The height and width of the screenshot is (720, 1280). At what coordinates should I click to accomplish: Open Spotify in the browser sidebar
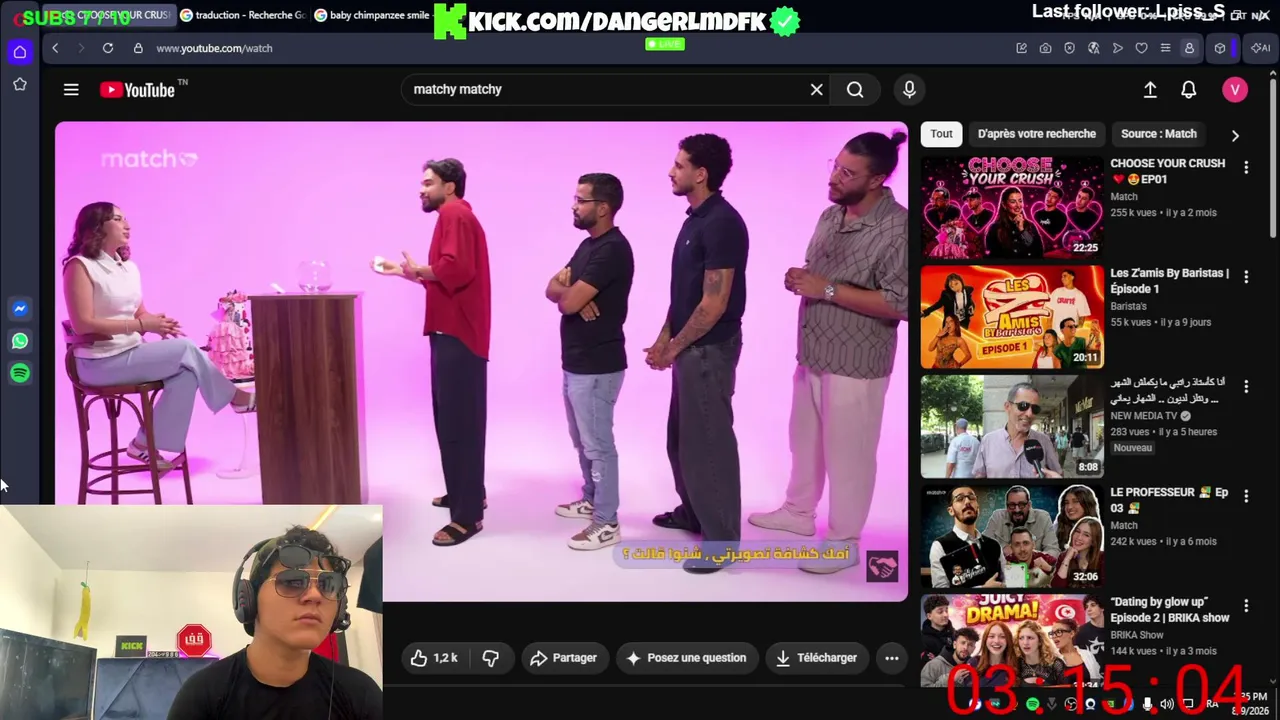[x=20, y=373]
